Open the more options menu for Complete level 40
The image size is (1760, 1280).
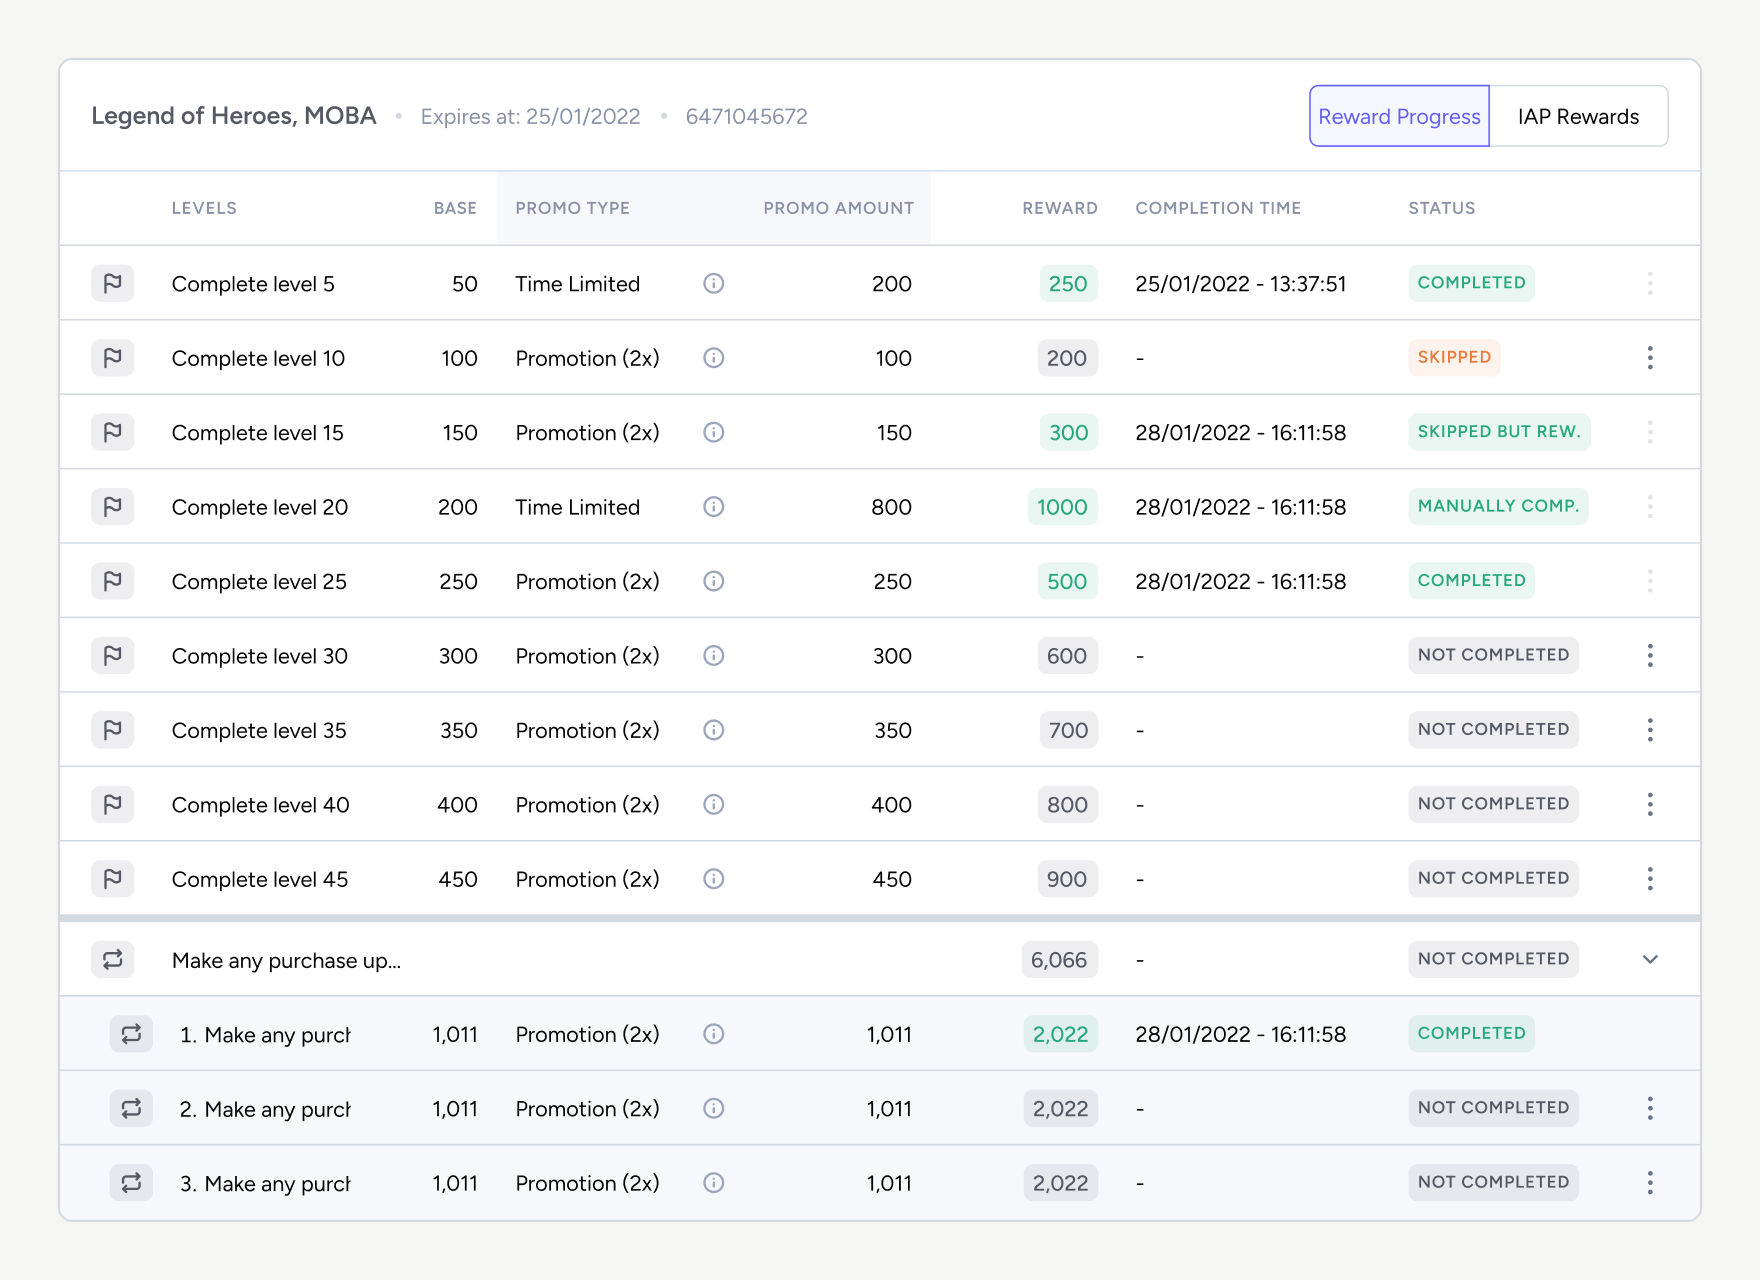click(x=1650, y=804)
